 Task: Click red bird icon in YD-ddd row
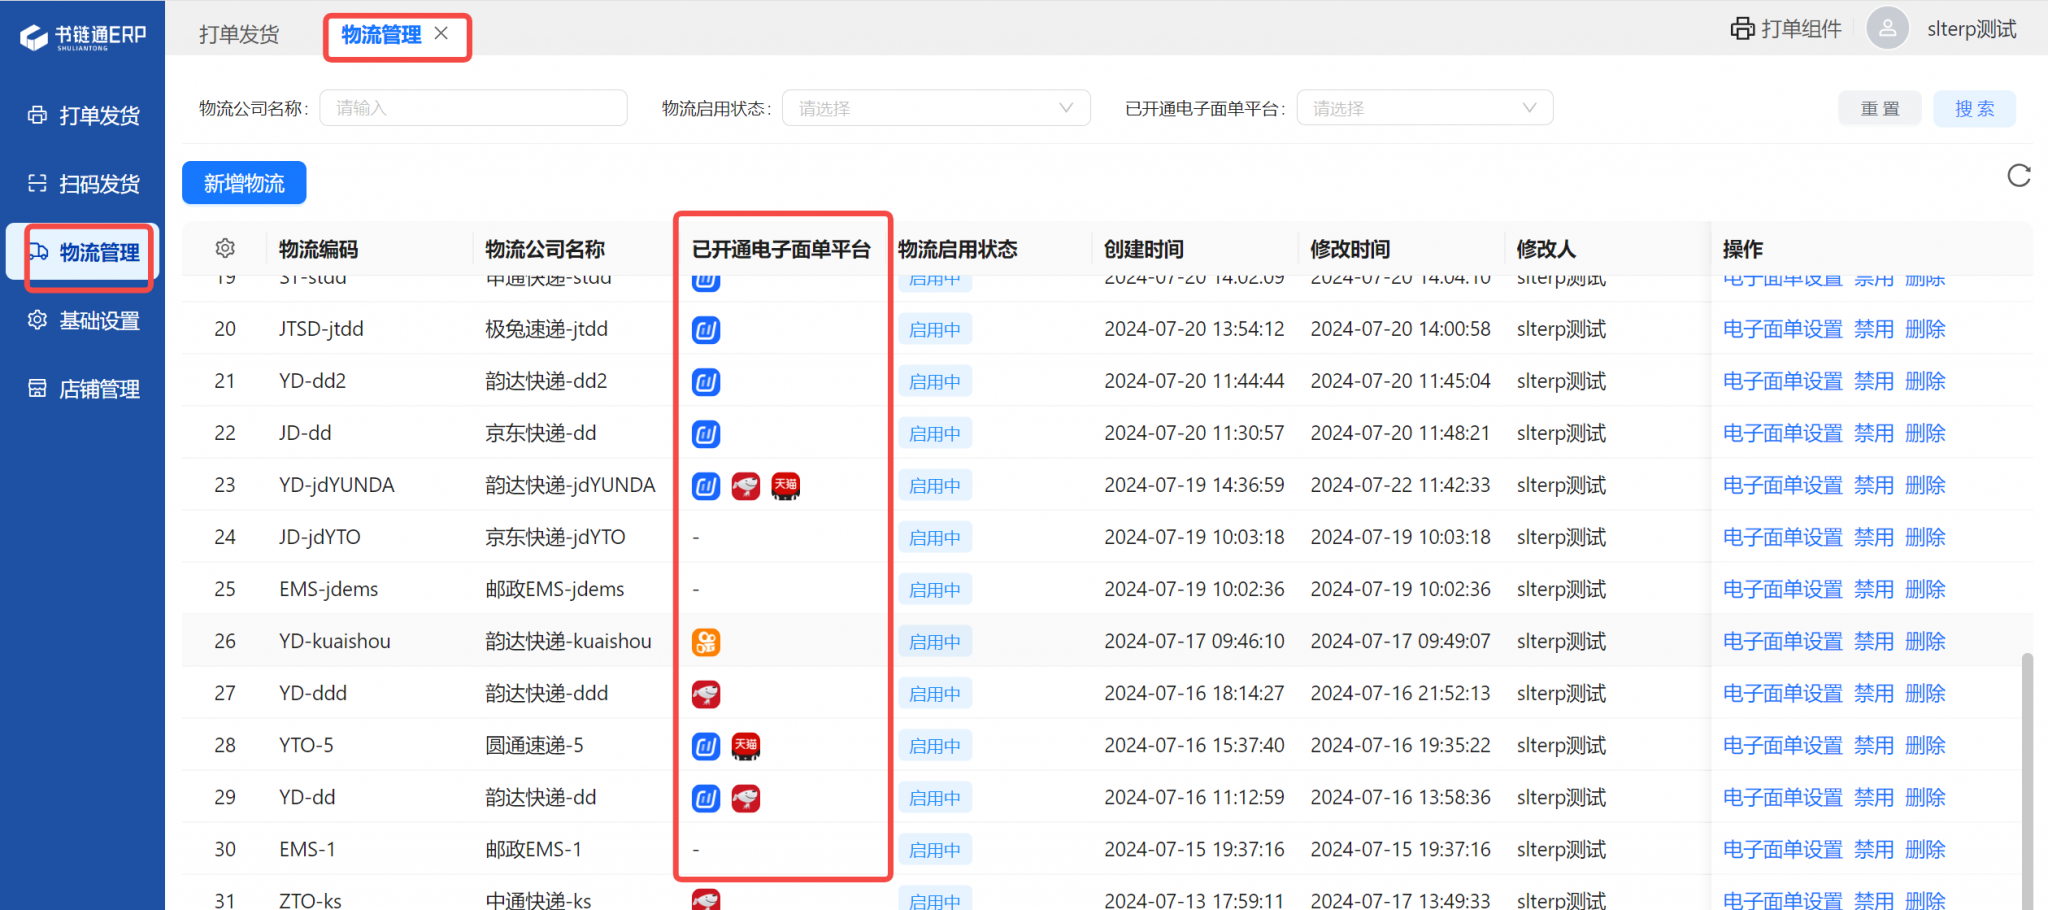(706, 694)
